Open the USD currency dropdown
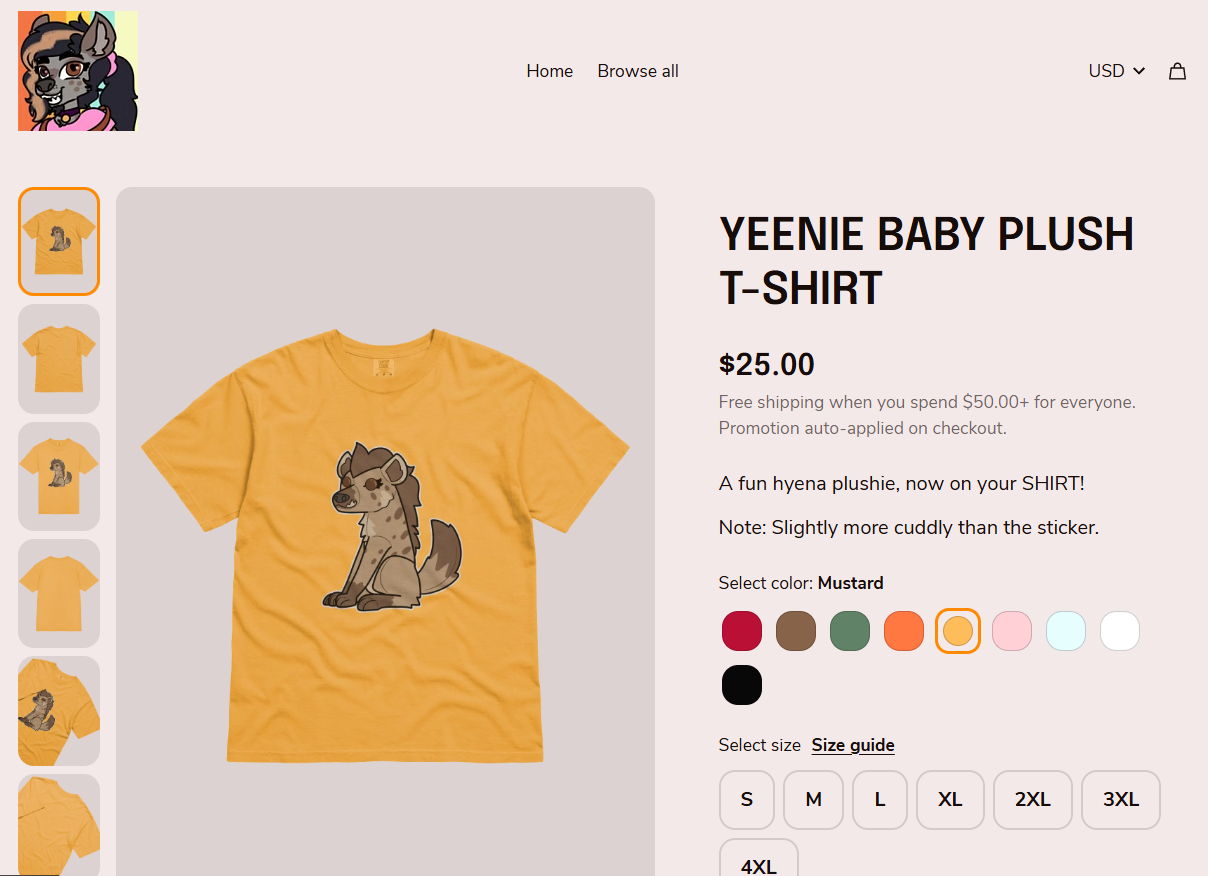 coord(1115,71)
